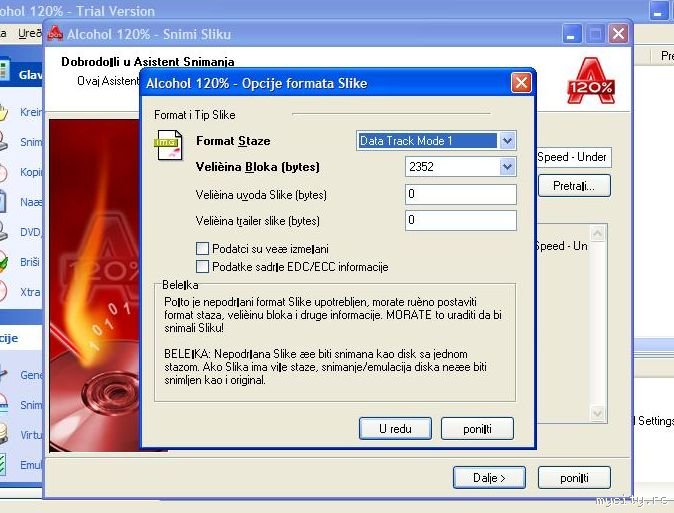Expand the Velièina Bloka 2352 dropdown

(x=507, y=167)
